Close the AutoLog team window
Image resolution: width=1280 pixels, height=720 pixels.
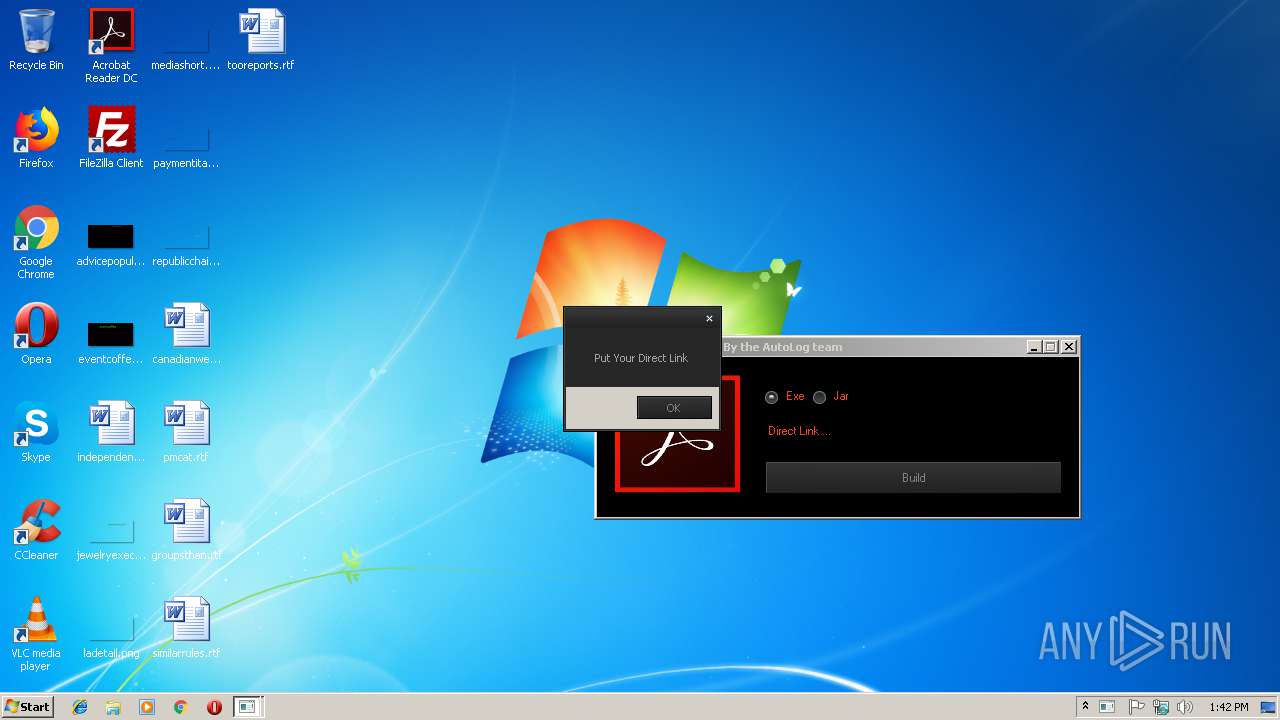tap(1069, 347)
